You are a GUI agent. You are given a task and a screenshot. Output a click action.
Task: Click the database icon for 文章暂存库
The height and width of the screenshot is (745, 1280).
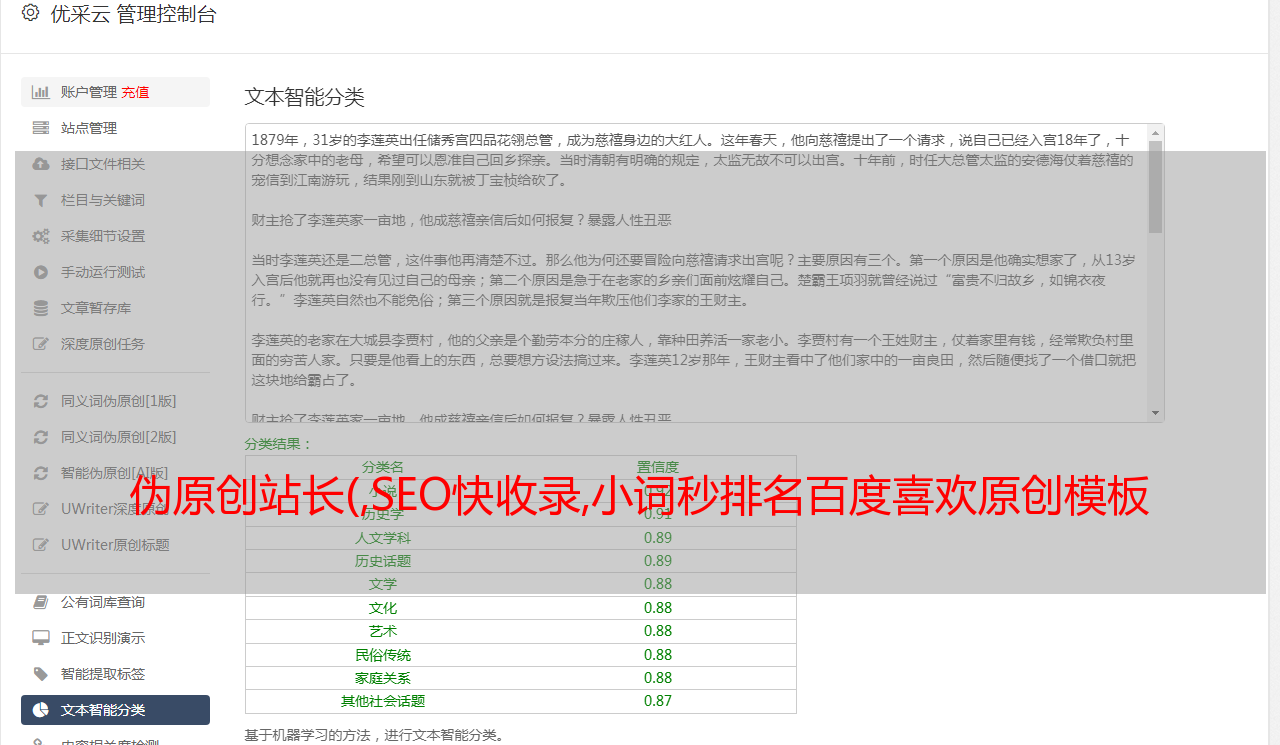tap(41, 308)
